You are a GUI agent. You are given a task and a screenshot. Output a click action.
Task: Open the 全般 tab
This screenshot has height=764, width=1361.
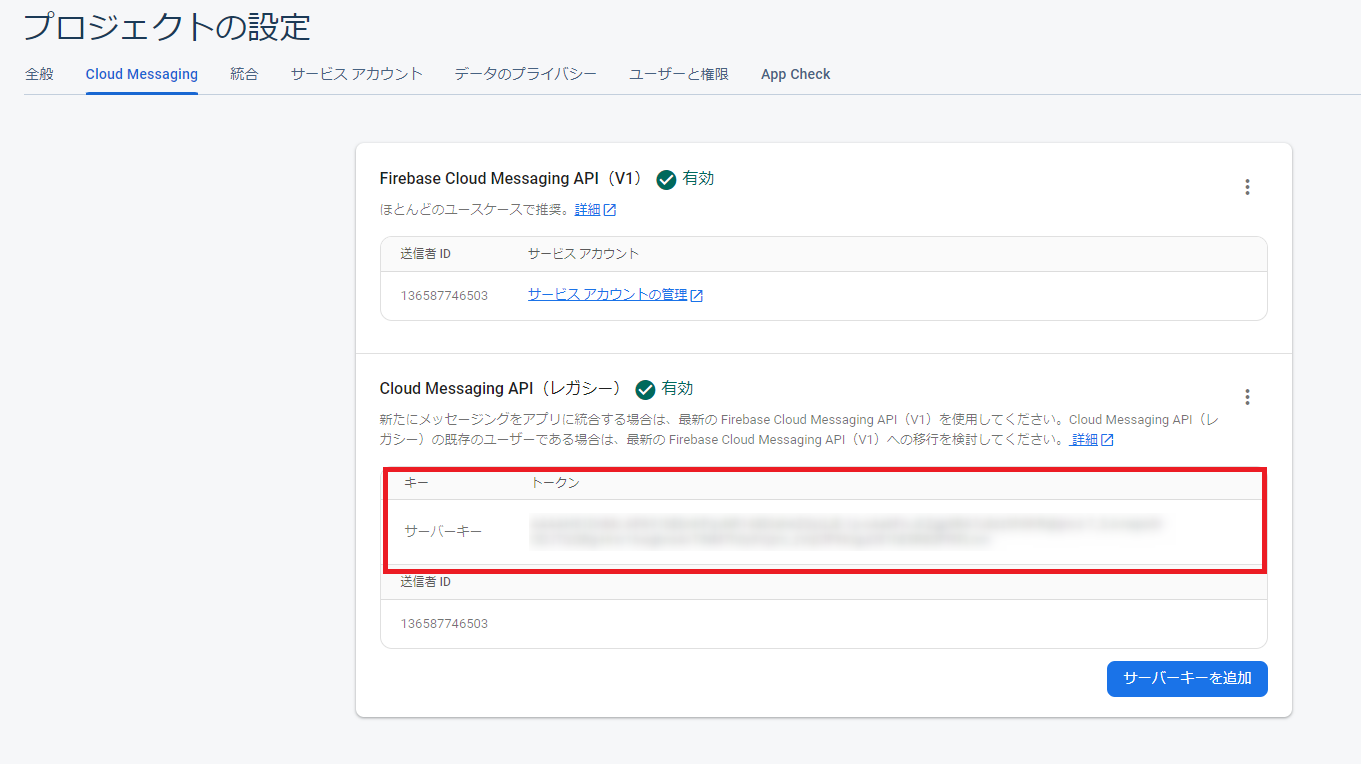pos(39,74)
